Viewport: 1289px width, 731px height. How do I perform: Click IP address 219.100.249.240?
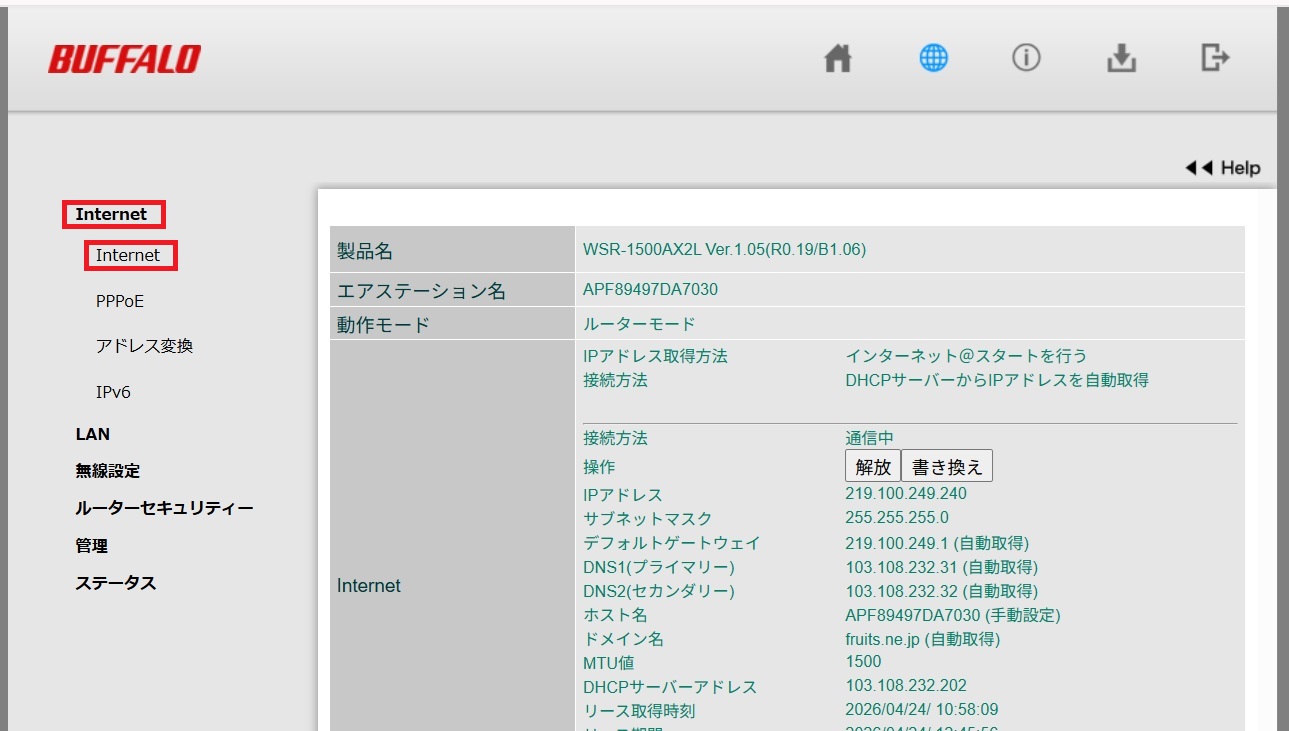tap(906, 493)
